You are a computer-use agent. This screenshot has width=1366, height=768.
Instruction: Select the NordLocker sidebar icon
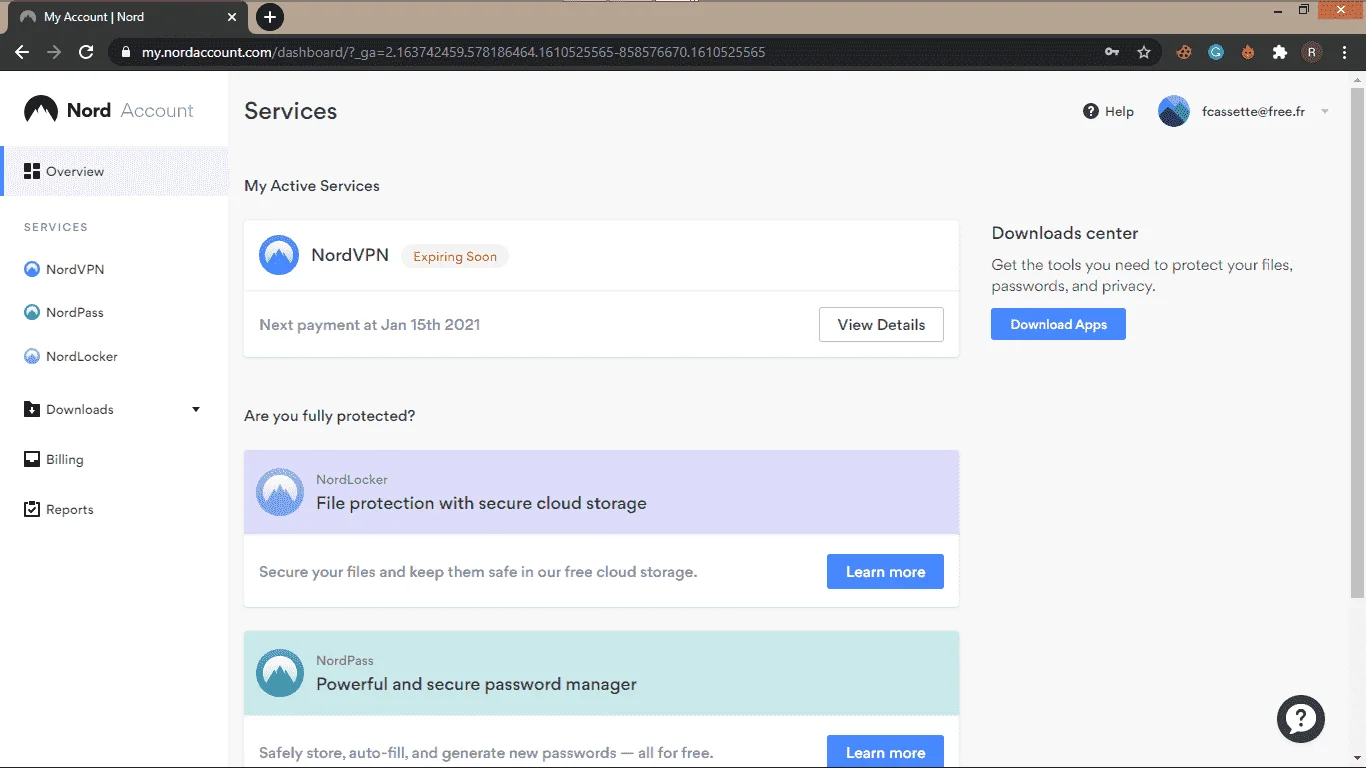(x=32, y=356)
